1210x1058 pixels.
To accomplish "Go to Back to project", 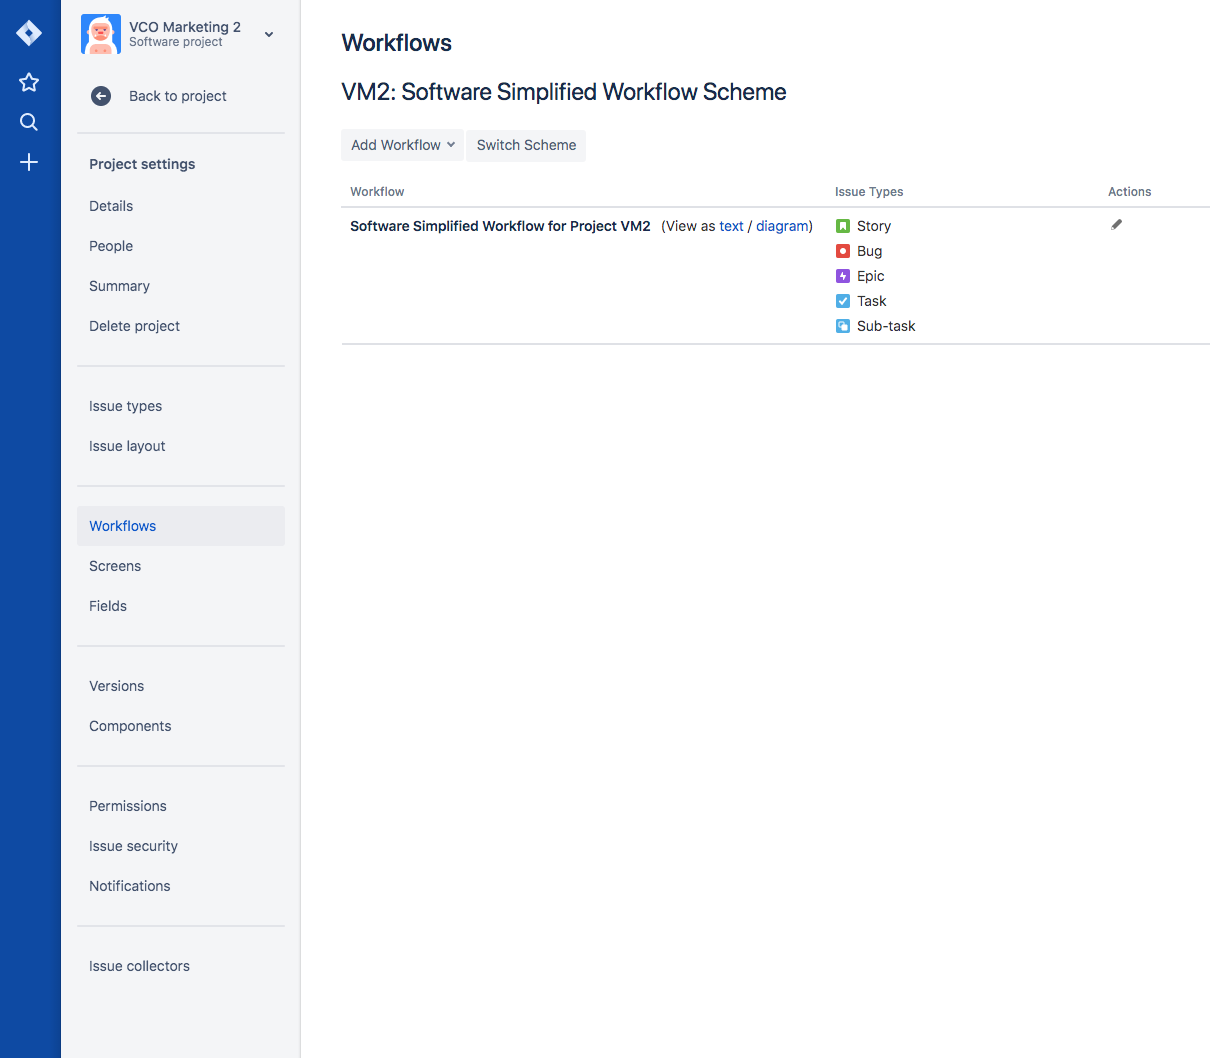I will [177, 96].
